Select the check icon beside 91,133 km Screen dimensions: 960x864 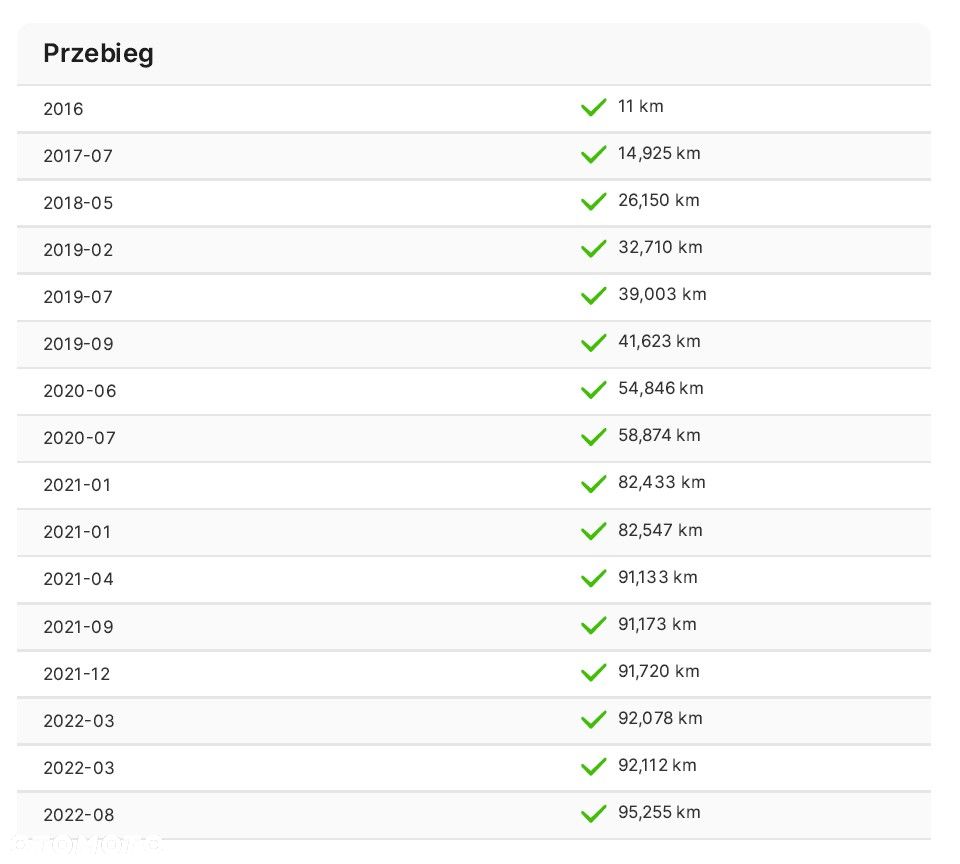tap(593, 578)
